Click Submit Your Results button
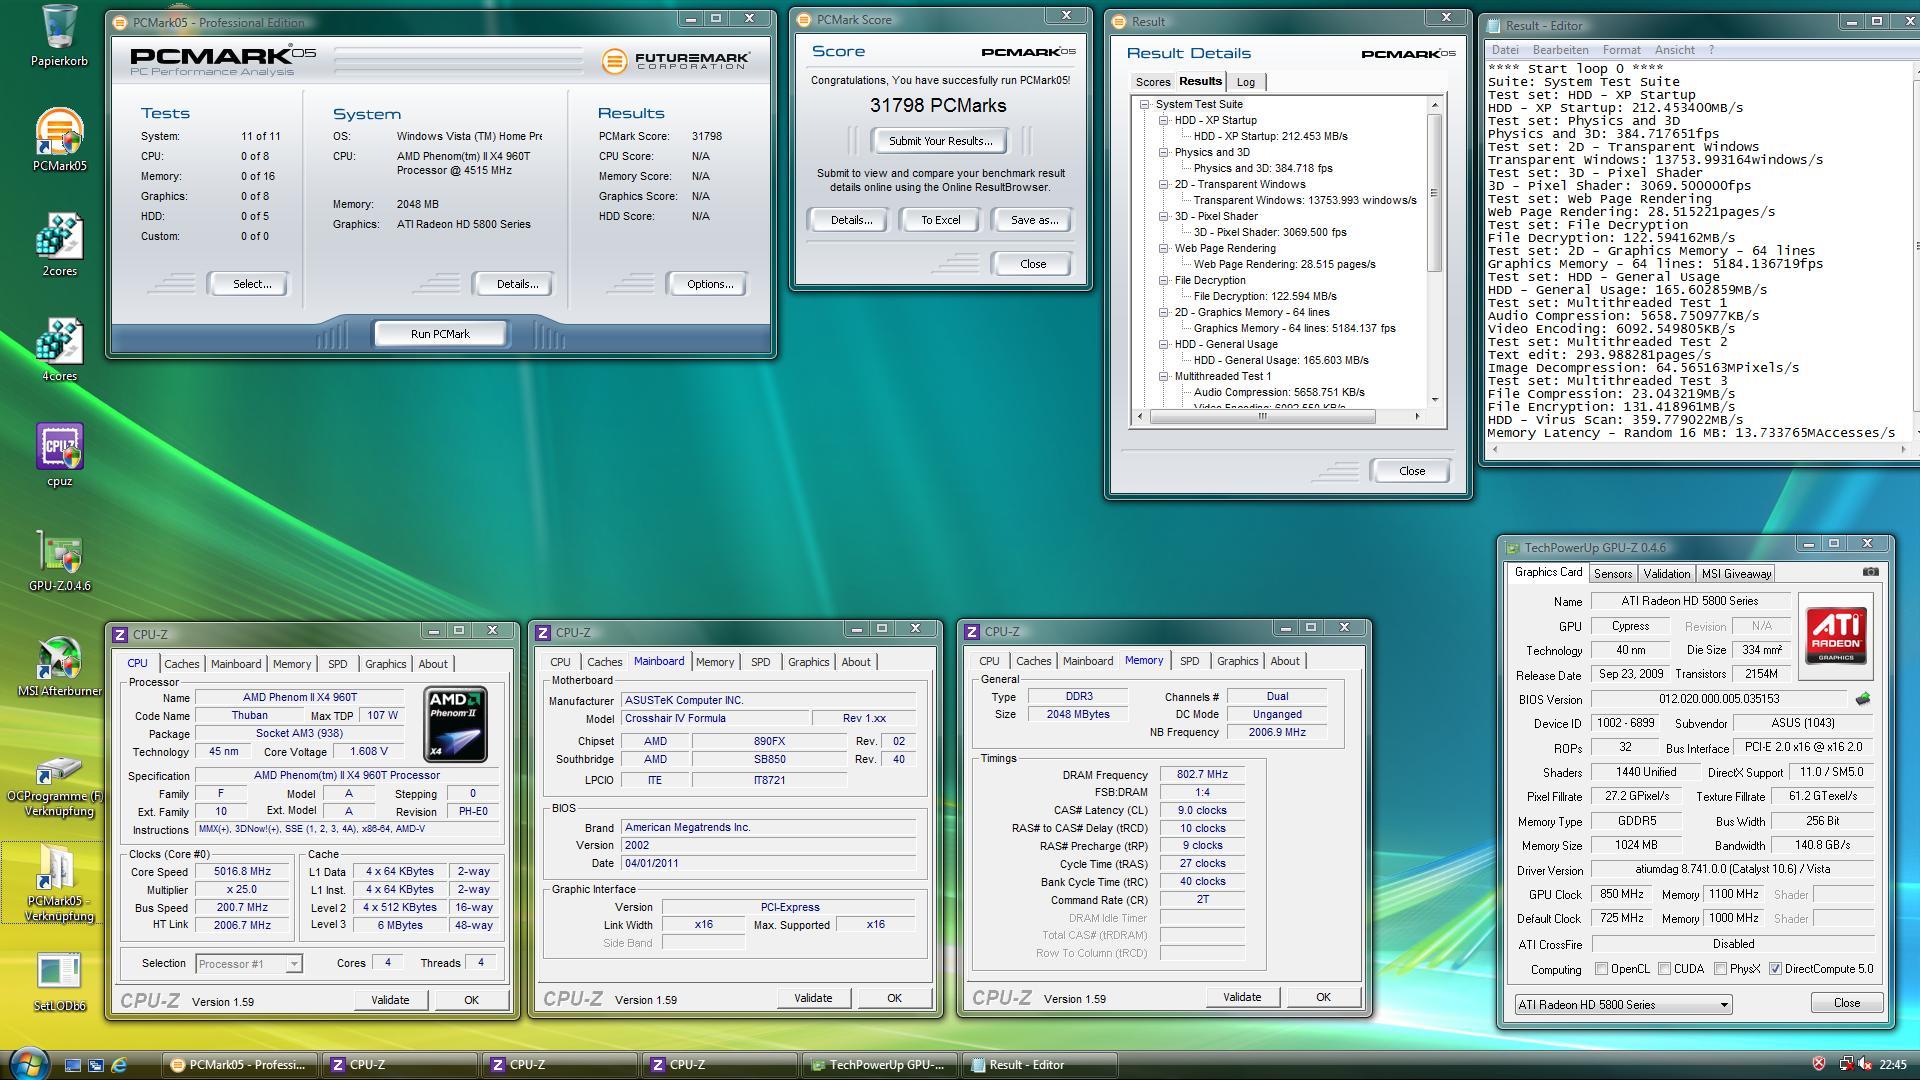This screenshot has height=1080, width=1920. [940, 141]
